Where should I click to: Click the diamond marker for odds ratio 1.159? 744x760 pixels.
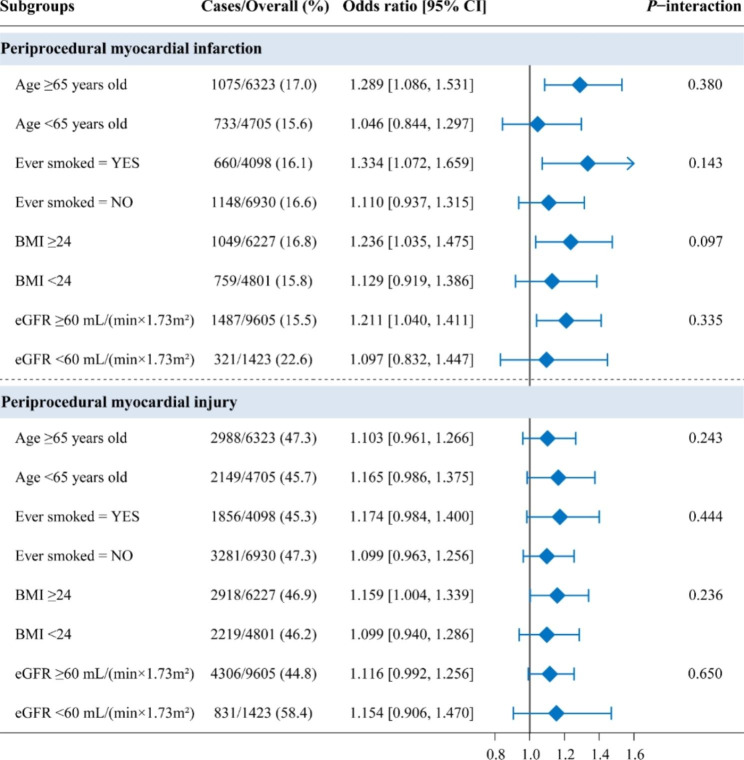(x=557, y=595)
